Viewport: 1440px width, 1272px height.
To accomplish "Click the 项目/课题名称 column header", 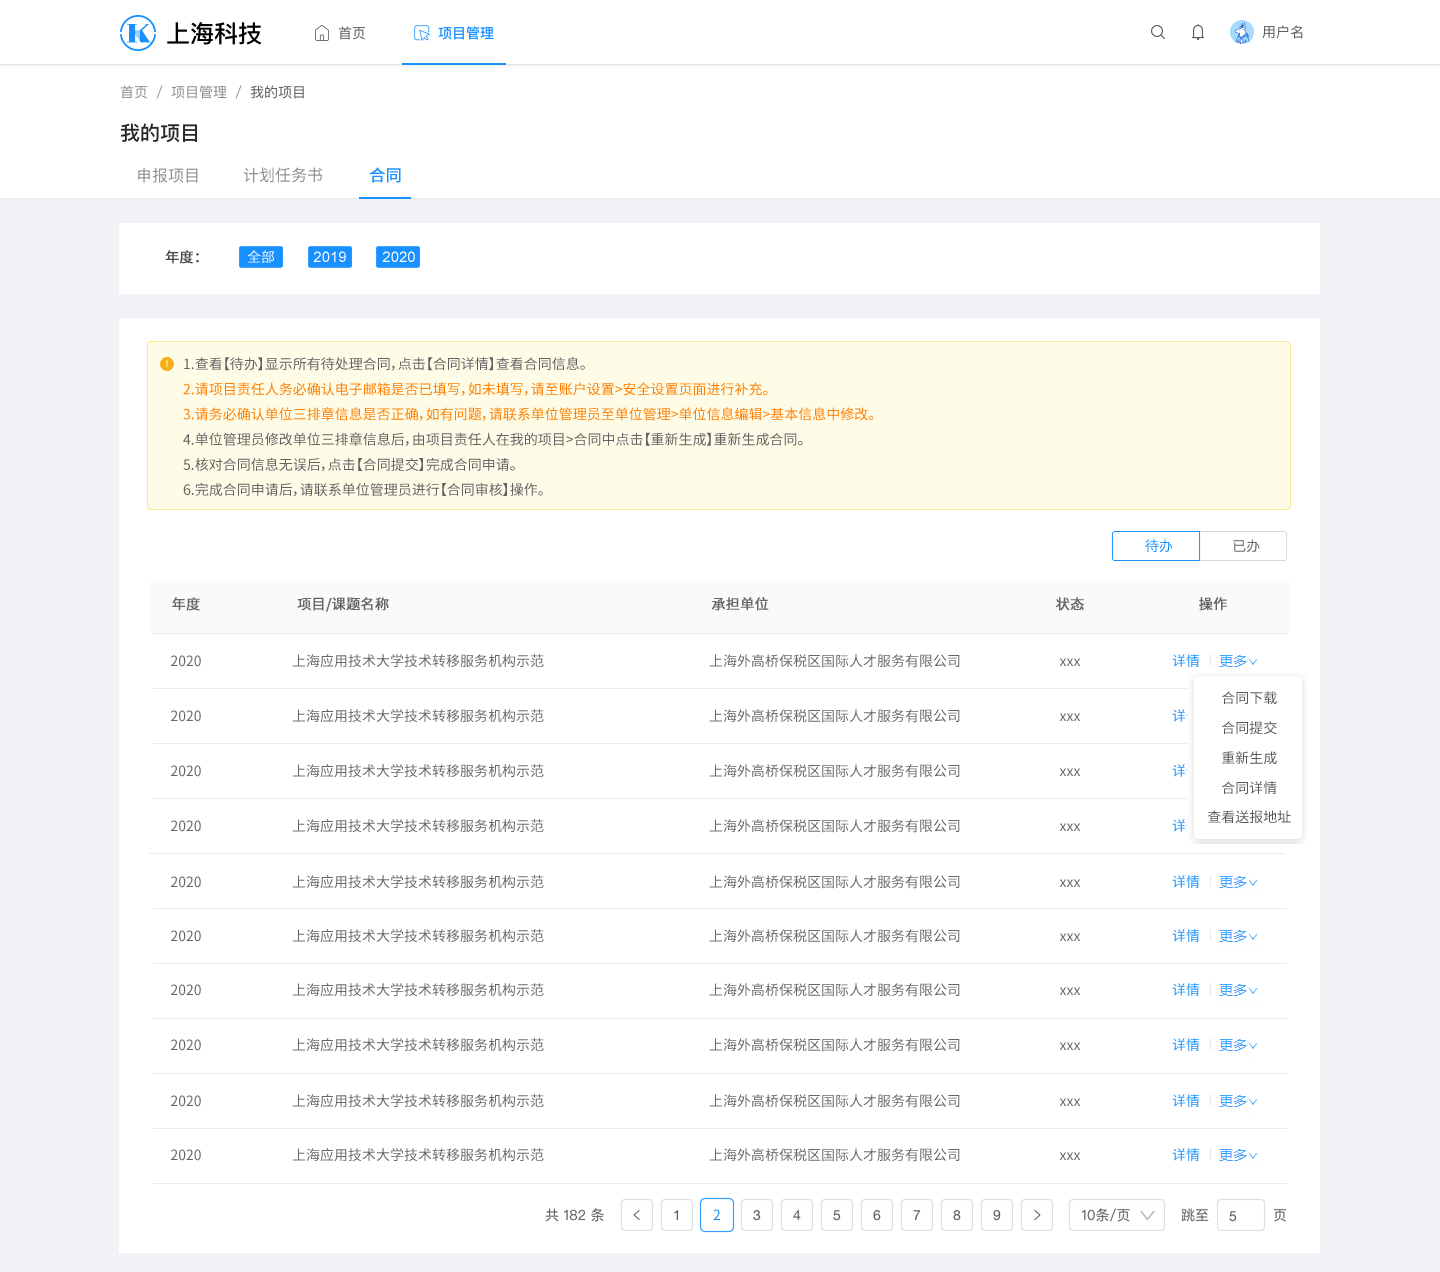I will pyautogui.click(x=343, y=604).
